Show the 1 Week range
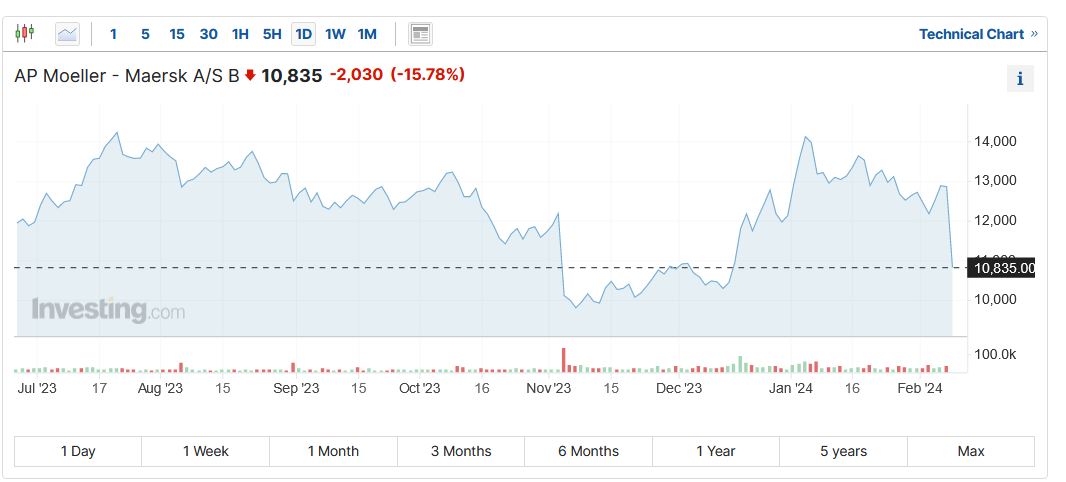Viewport: 1066px width, 482px height. coord(205,451)
